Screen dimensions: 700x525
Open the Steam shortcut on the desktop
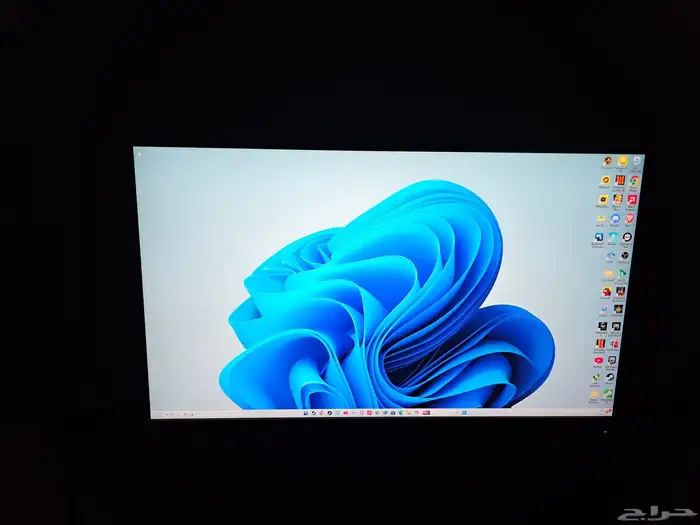610,377
